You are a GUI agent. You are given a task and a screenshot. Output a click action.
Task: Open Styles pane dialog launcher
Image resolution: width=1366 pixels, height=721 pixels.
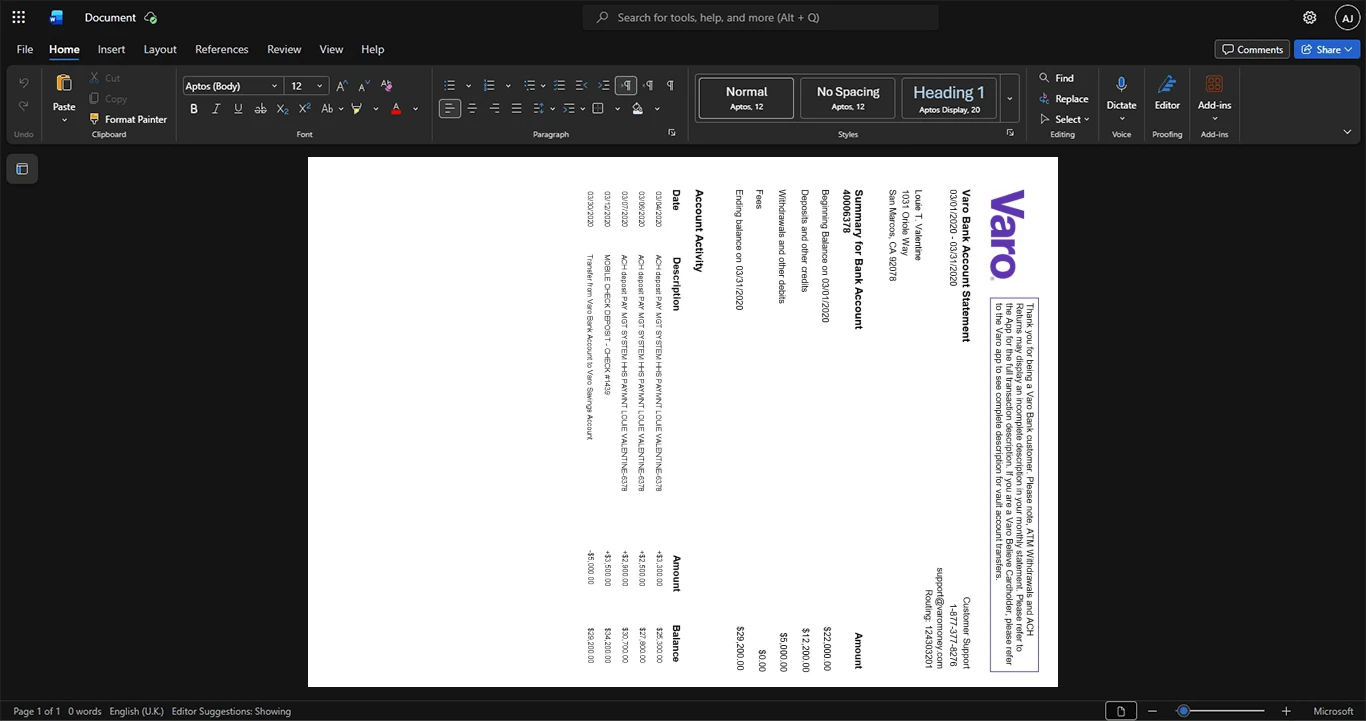(1010, 133)
